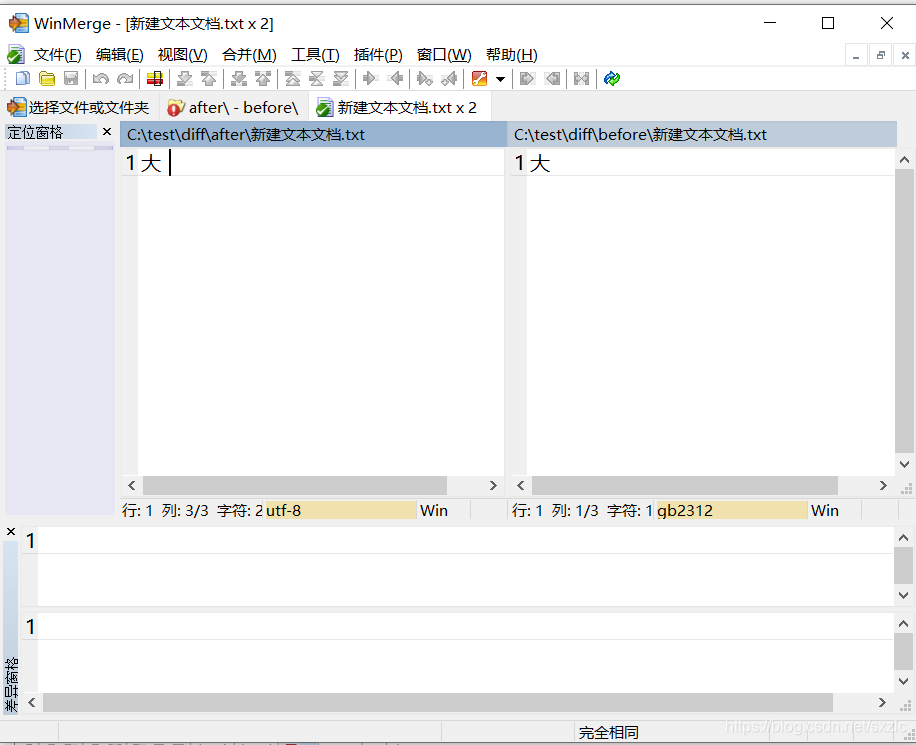
Task: Open the 工具(T) menu
Action: [x=315, y=55]
